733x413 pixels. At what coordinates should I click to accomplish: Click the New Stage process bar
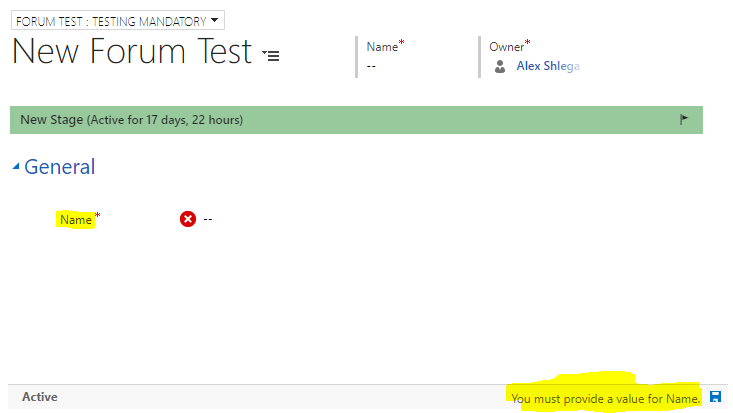pyautogui.click(x=356, y=120)
